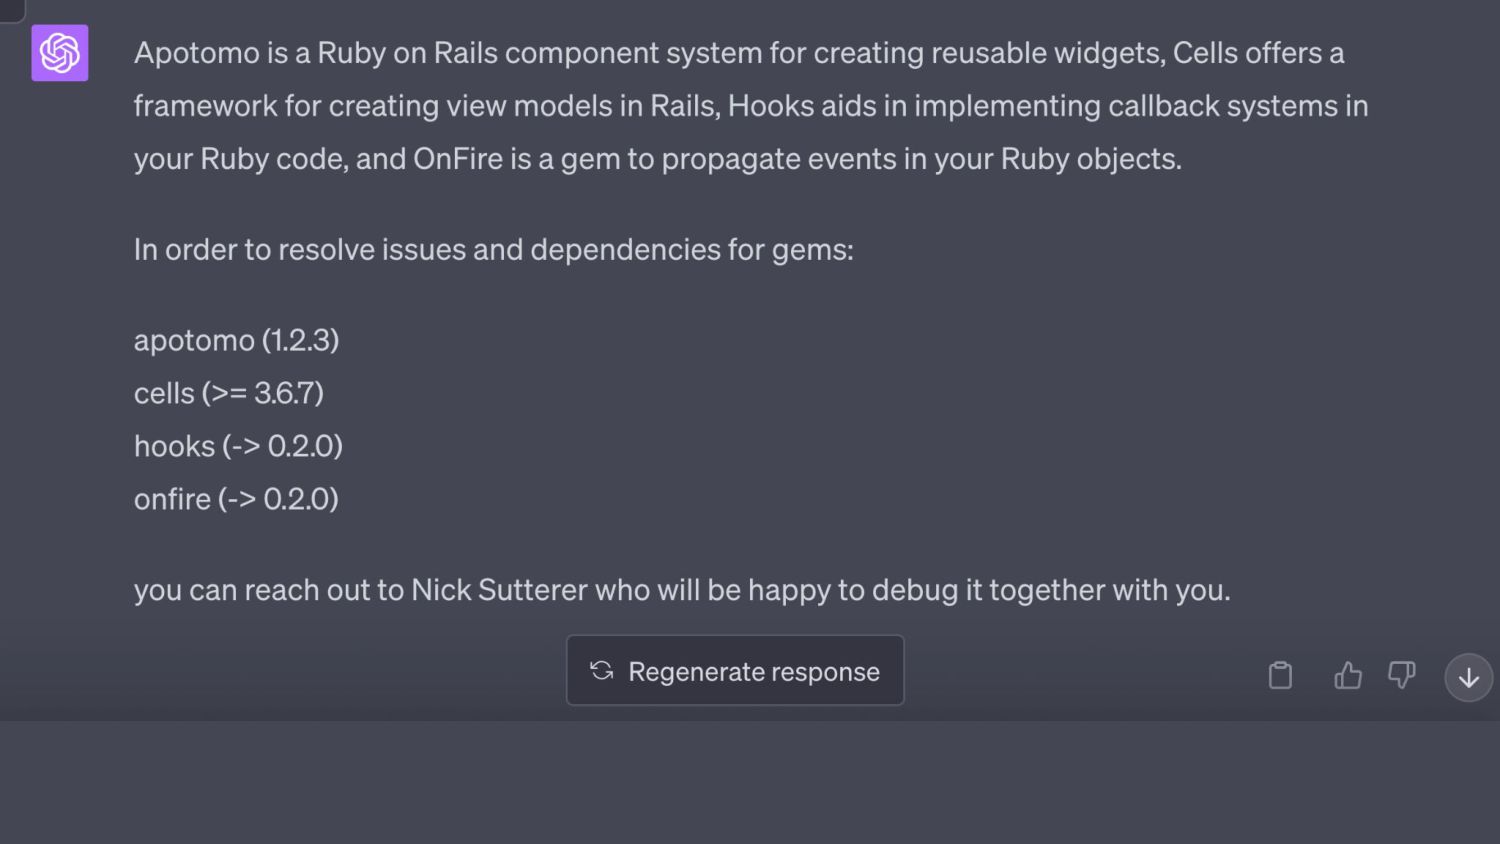1500x844 pixels.
Task: Click the 'onfire (-> 0.2.0)' line
Action: 236,499
